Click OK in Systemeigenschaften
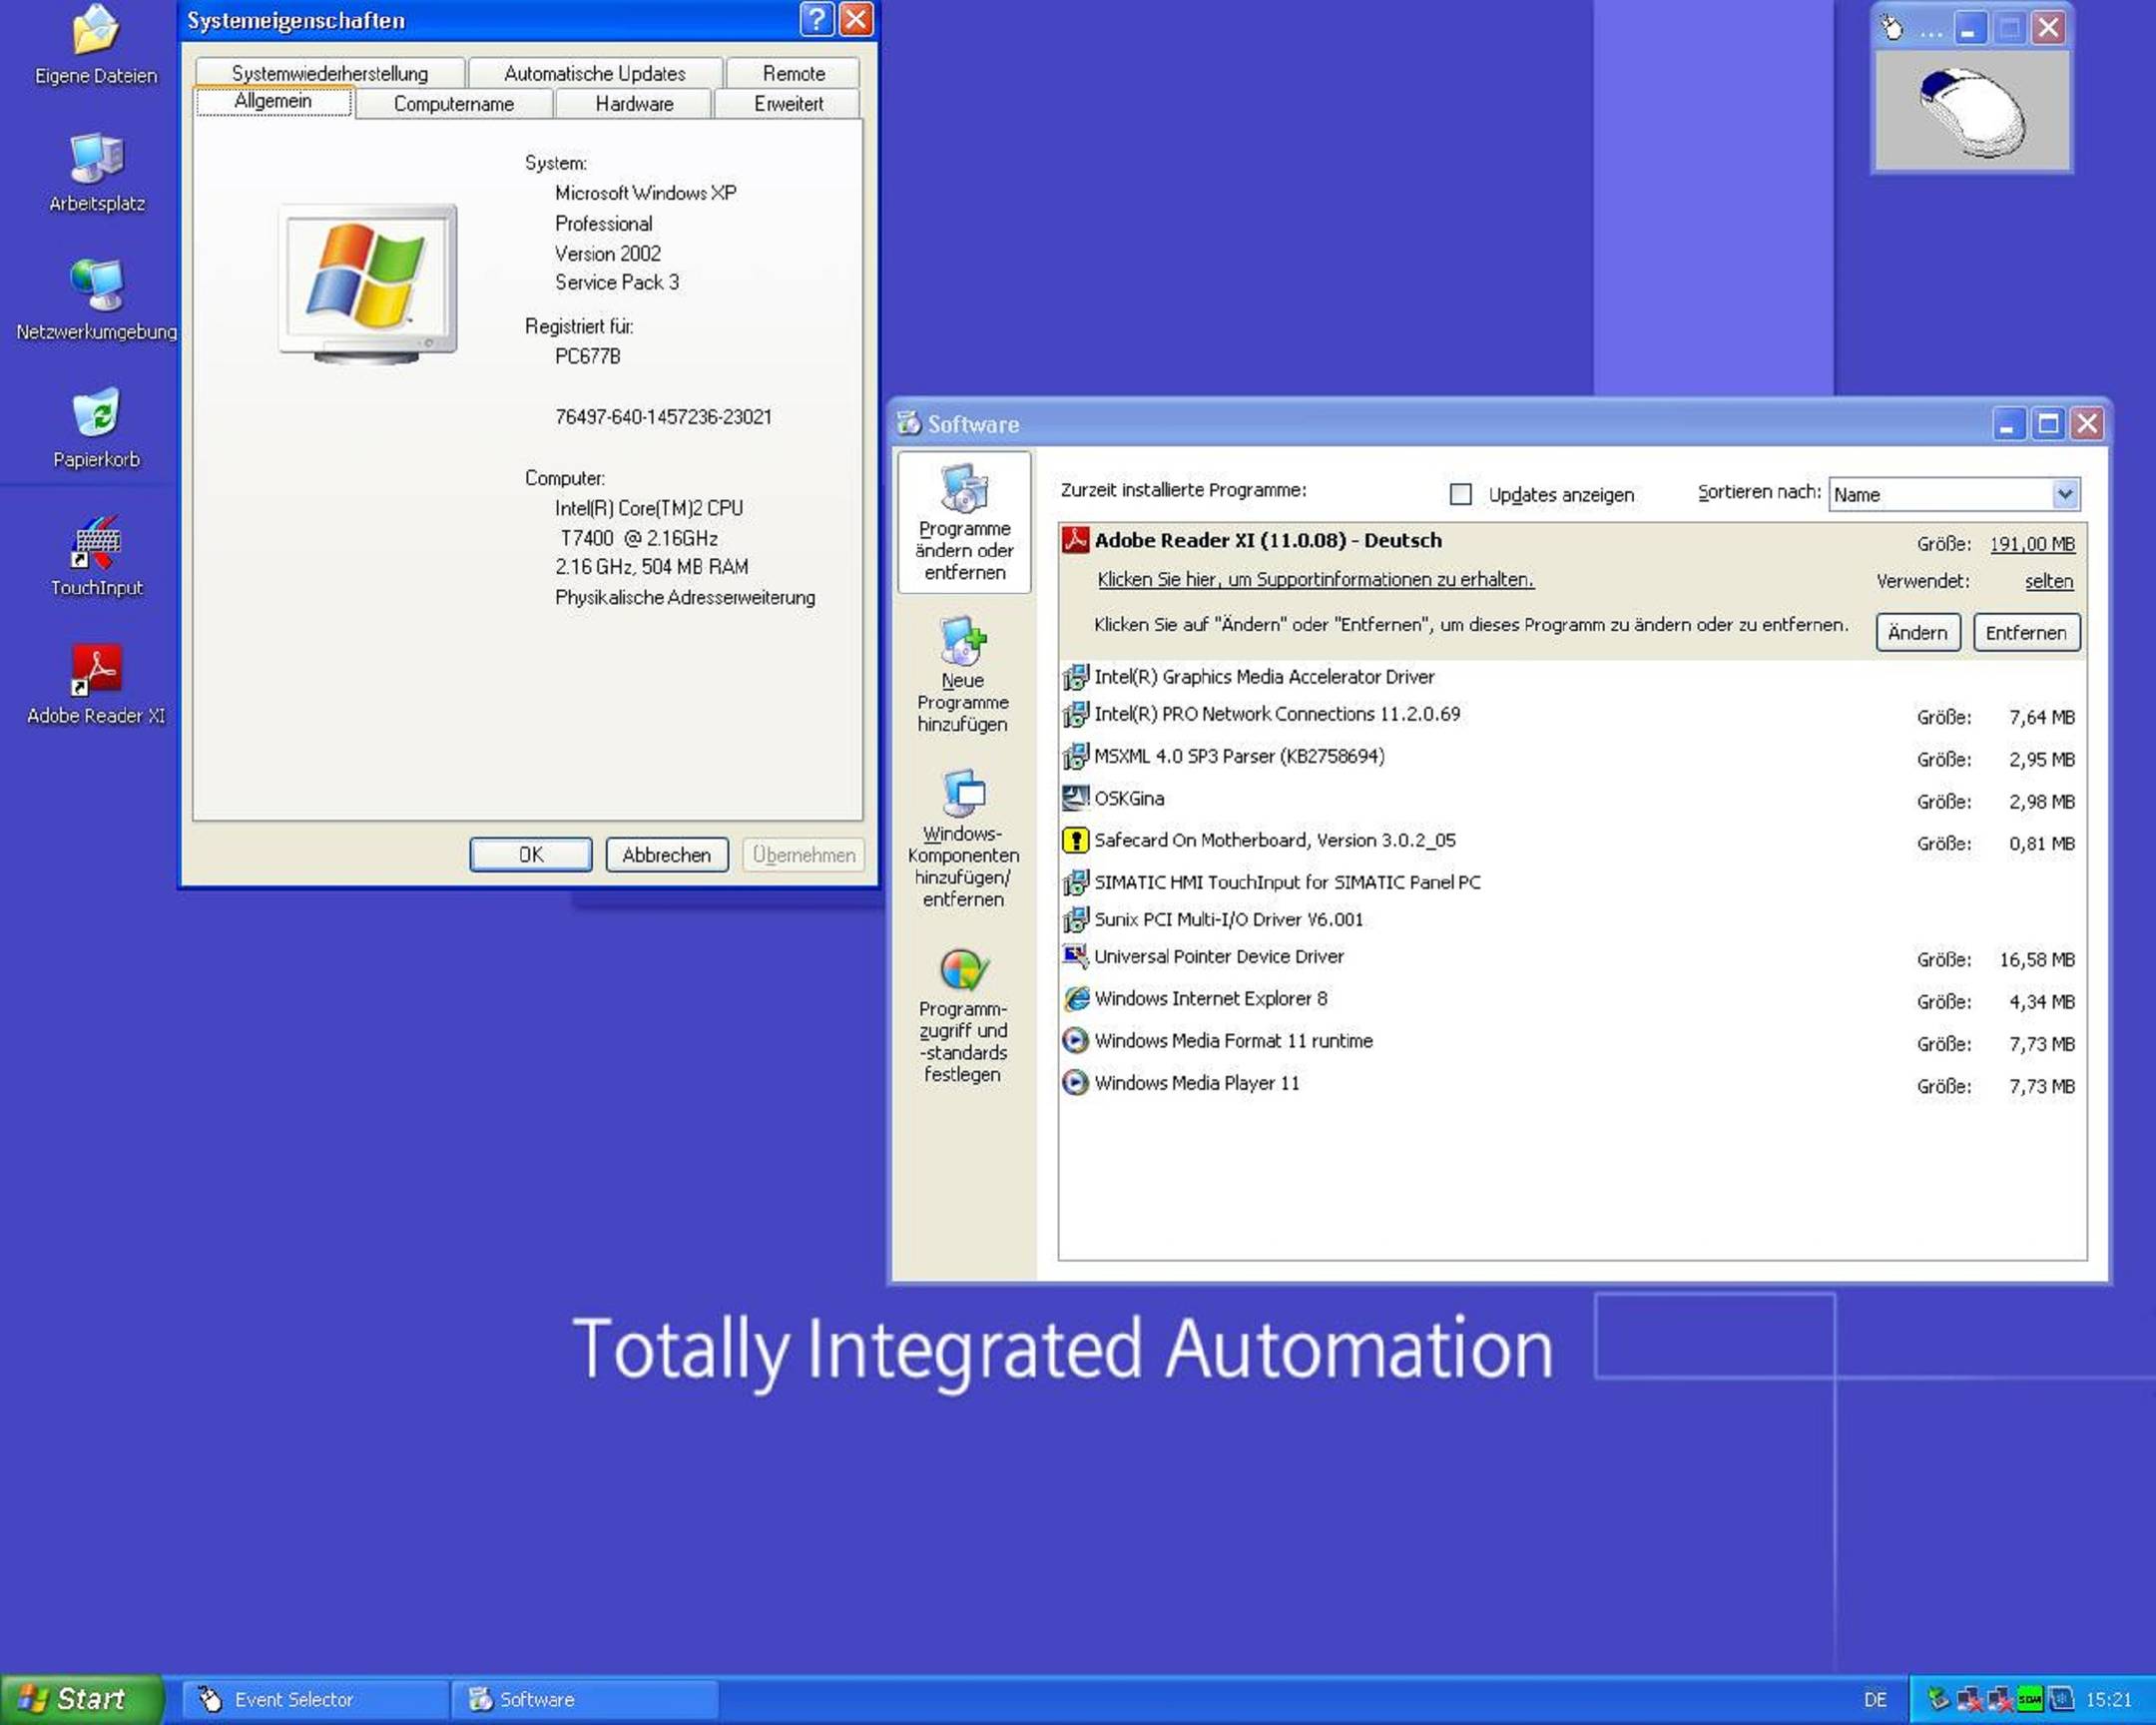The height and width of the screenshot is (1725, 2156). tap(531, 855)
